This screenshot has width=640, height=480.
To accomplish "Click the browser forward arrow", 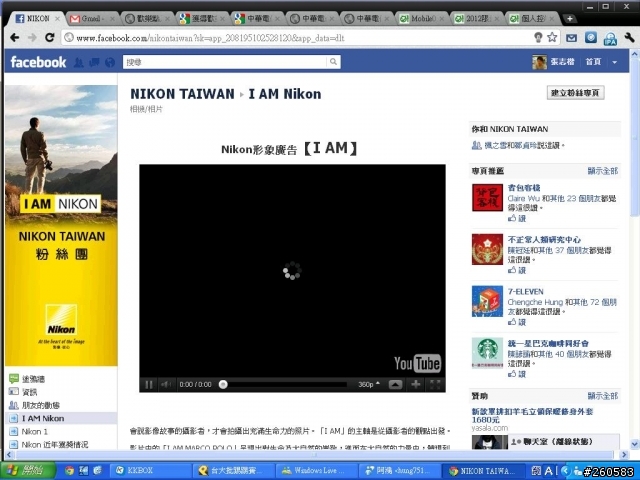I will point(32,38).
